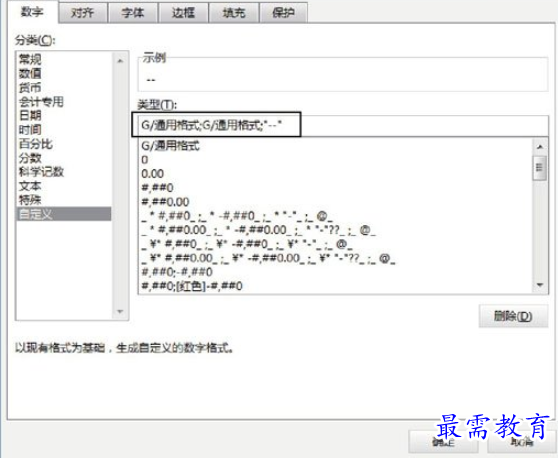Pick the 分数 category
558x458 pixels.
coord(64,158)
